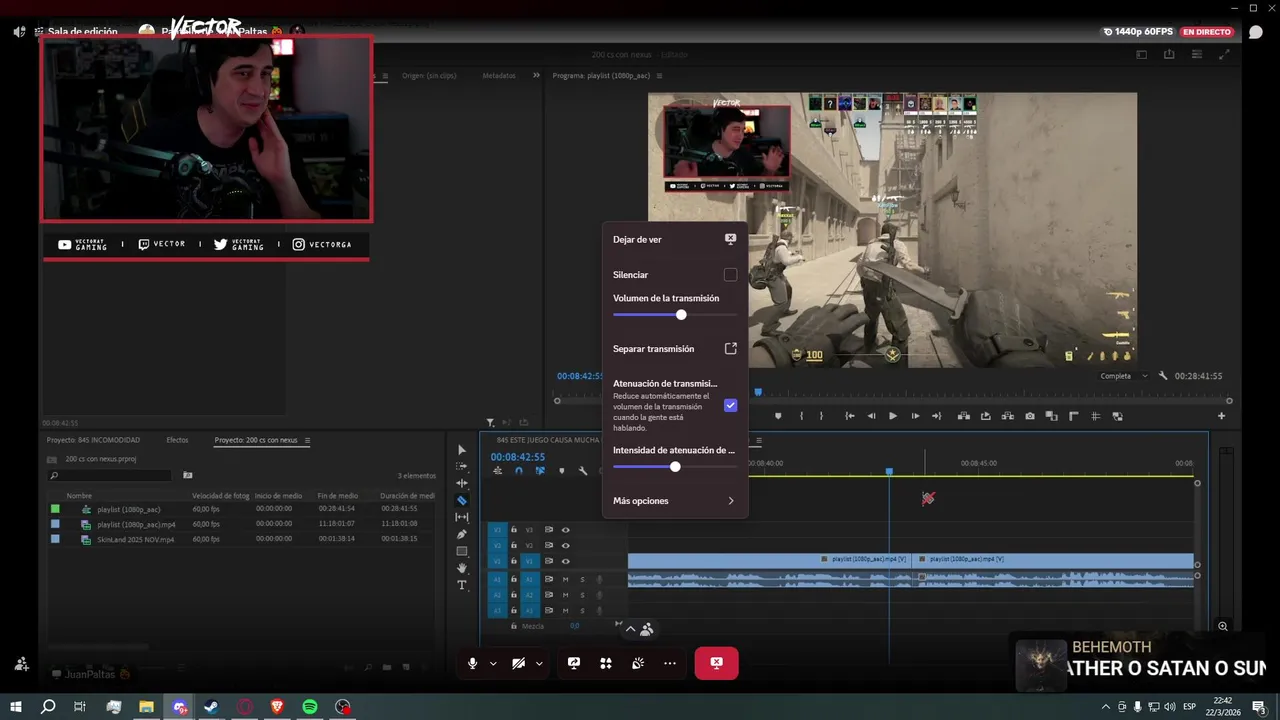The image size is (1280, 720).
Task: Select the Hand tool in Premiere's toolbar
Action: [462, 568]
